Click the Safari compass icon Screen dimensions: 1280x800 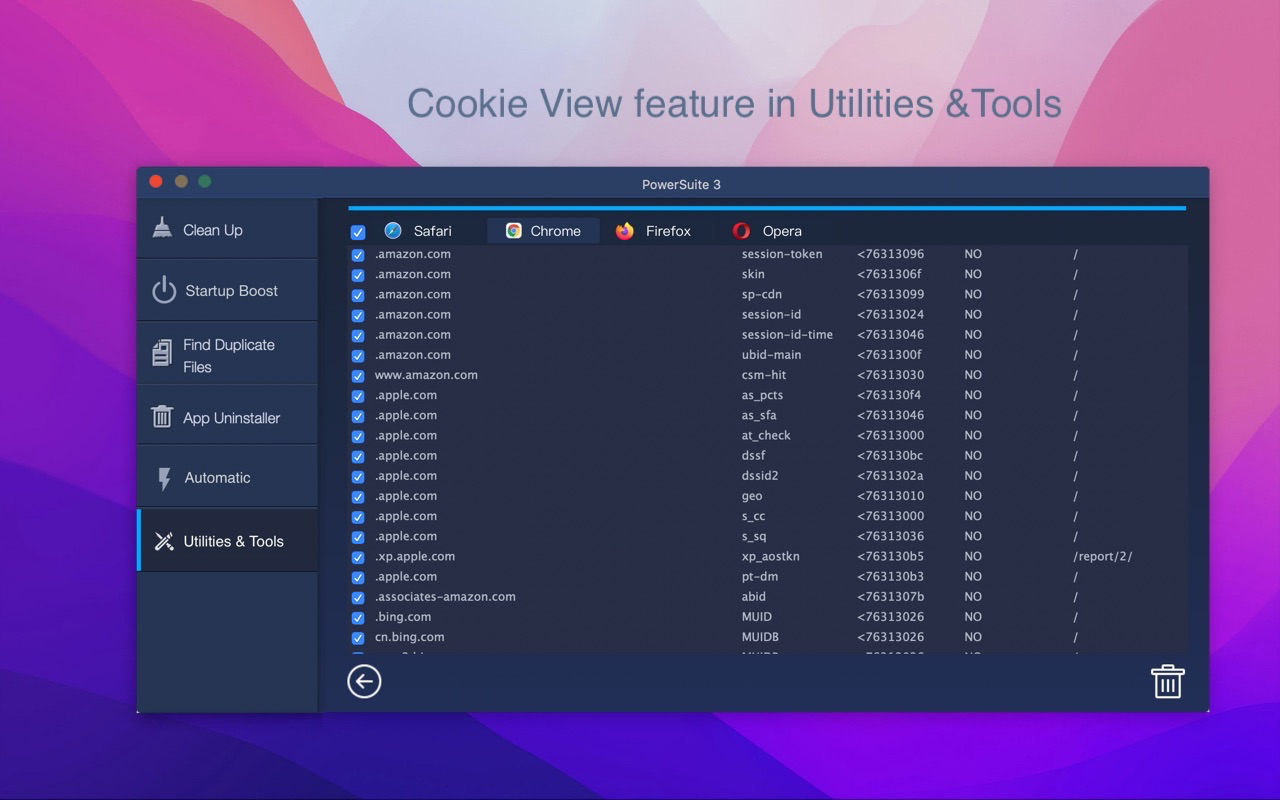tap(393, 231)
